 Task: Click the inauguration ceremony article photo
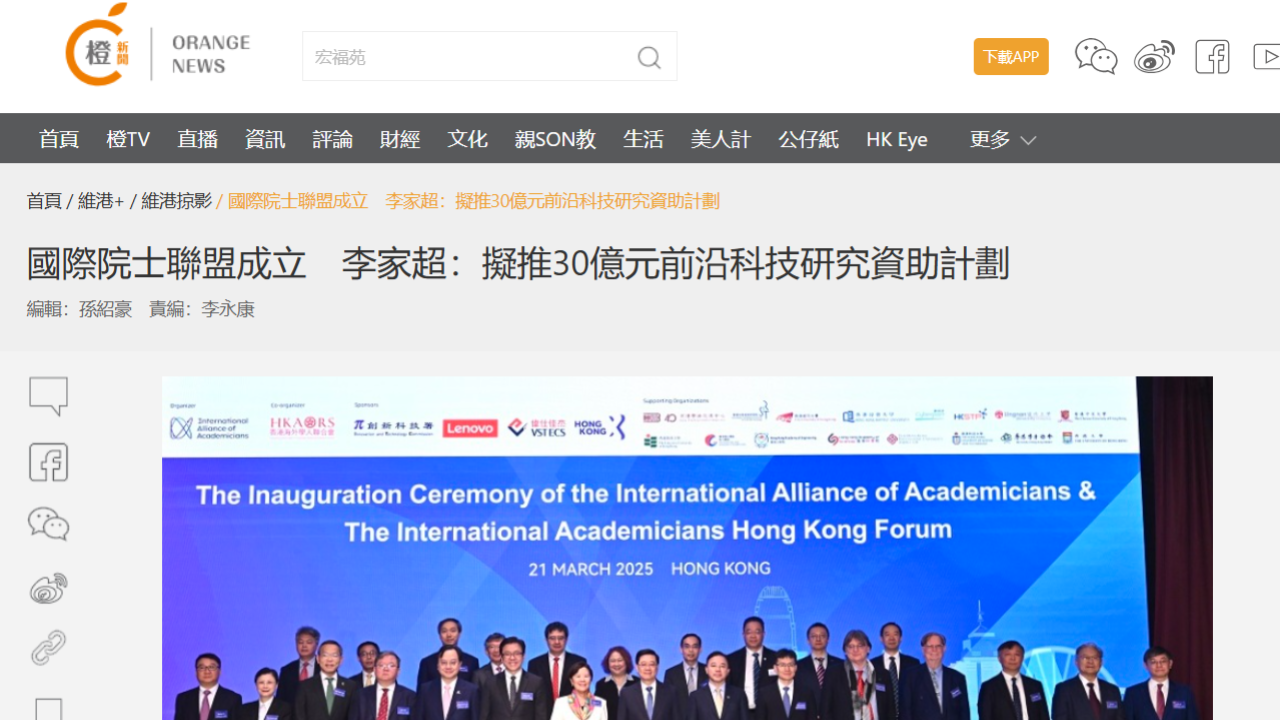[x=687, y=548]
